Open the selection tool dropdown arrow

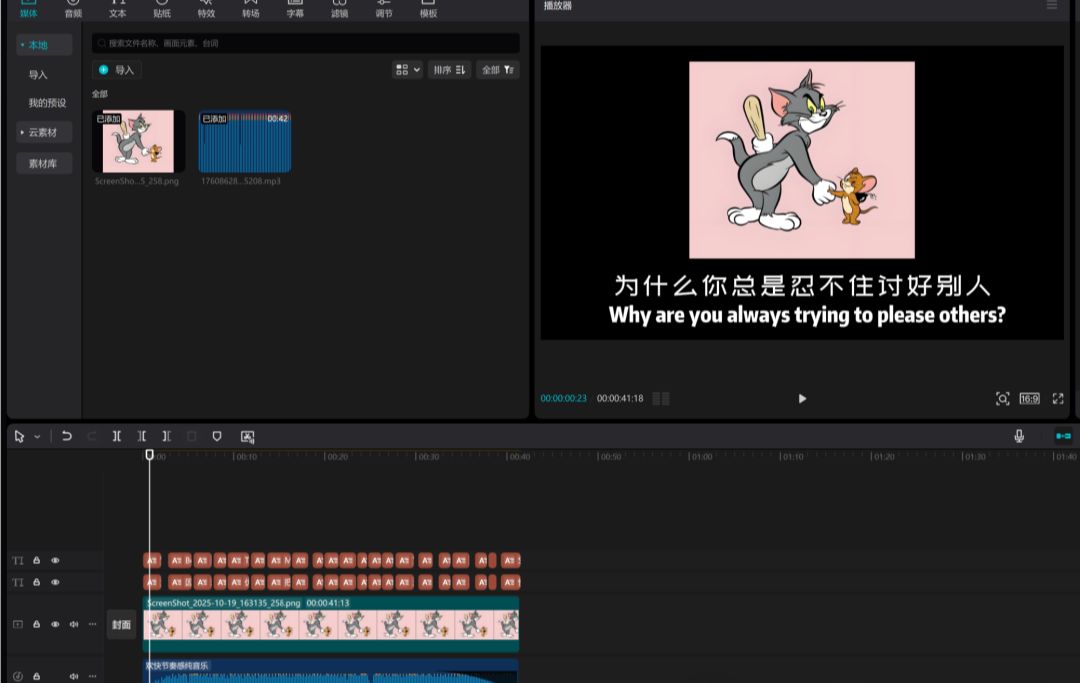38,436
